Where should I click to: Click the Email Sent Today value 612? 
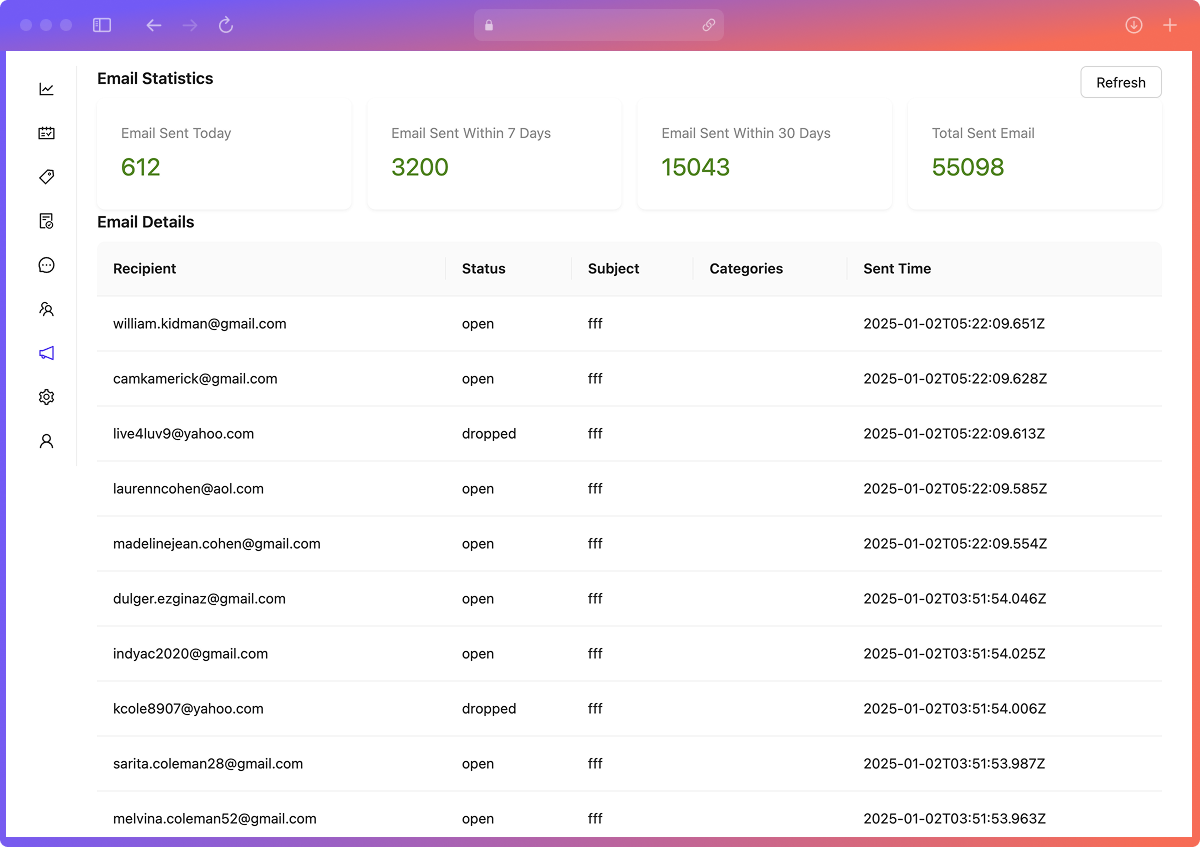141,167
